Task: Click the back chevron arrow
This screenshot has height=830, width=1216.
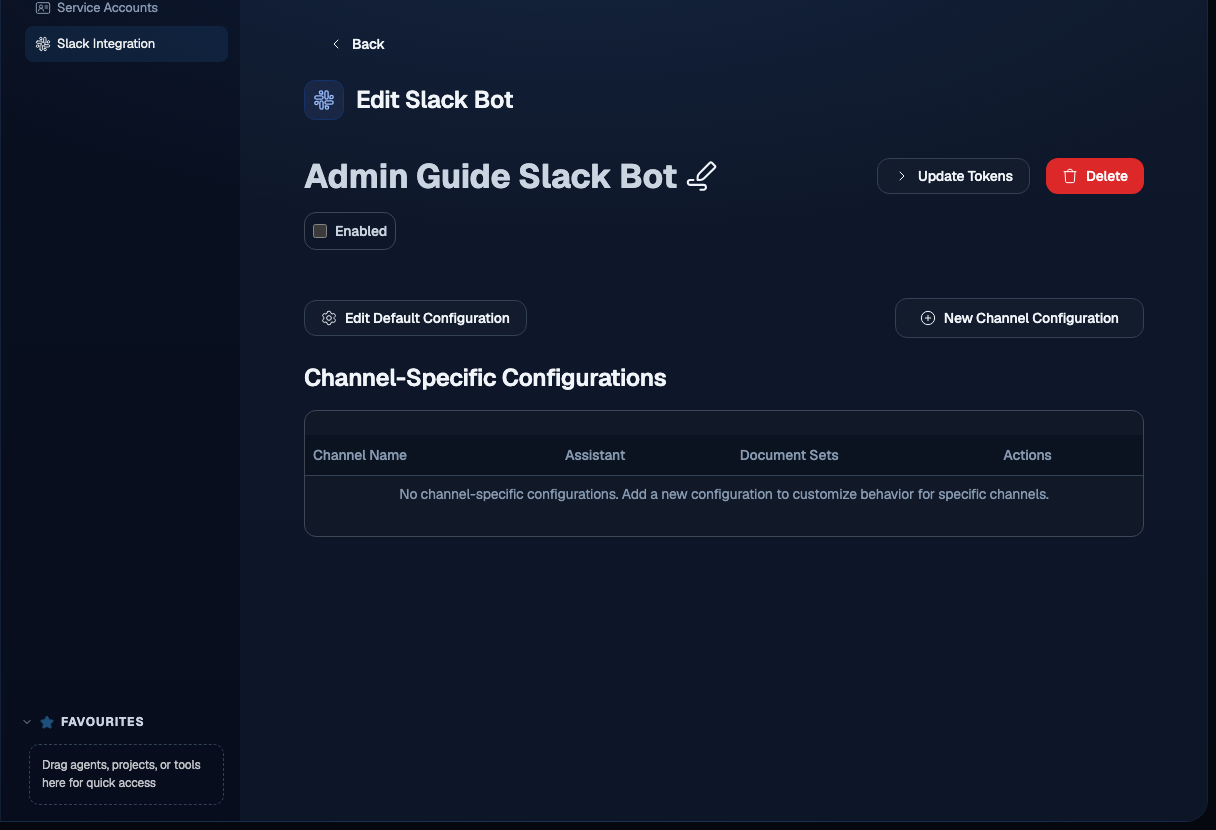Action: 336,44
